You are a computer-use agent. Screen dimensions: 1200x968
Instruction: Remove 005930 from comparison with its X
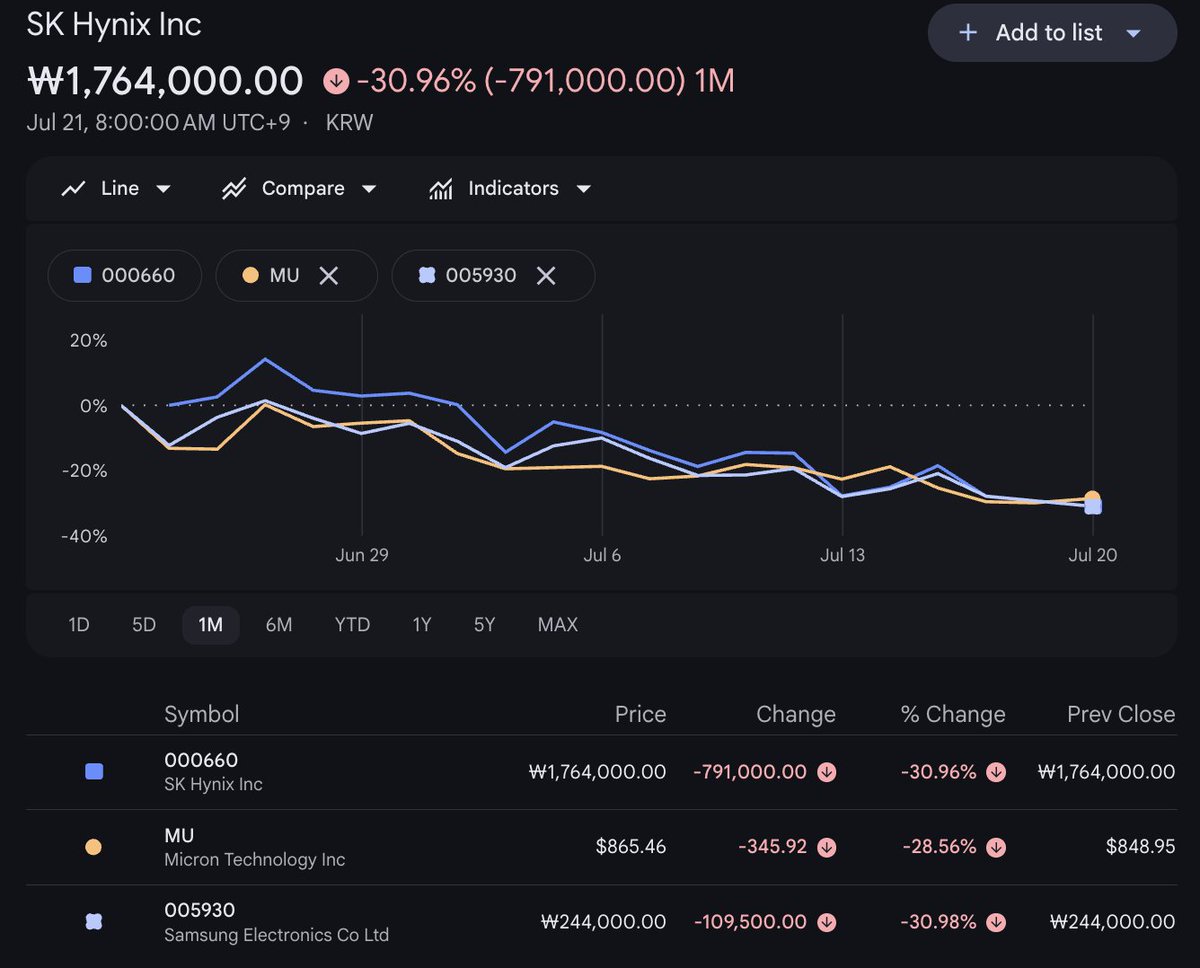click(546, 275)
